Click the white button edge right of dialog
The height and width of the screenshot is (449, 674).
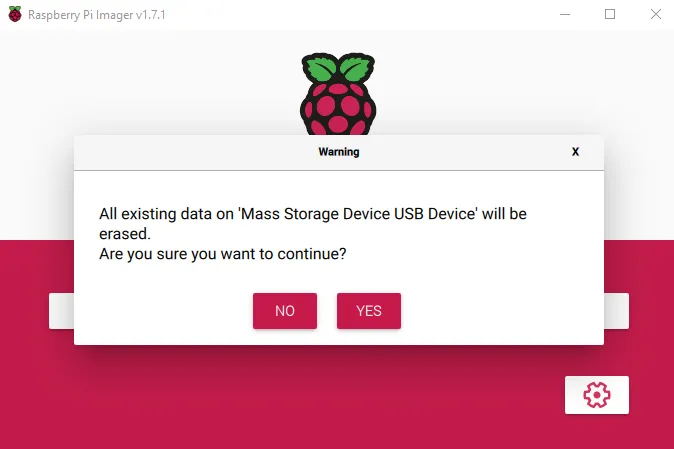[x=616, y=311]
